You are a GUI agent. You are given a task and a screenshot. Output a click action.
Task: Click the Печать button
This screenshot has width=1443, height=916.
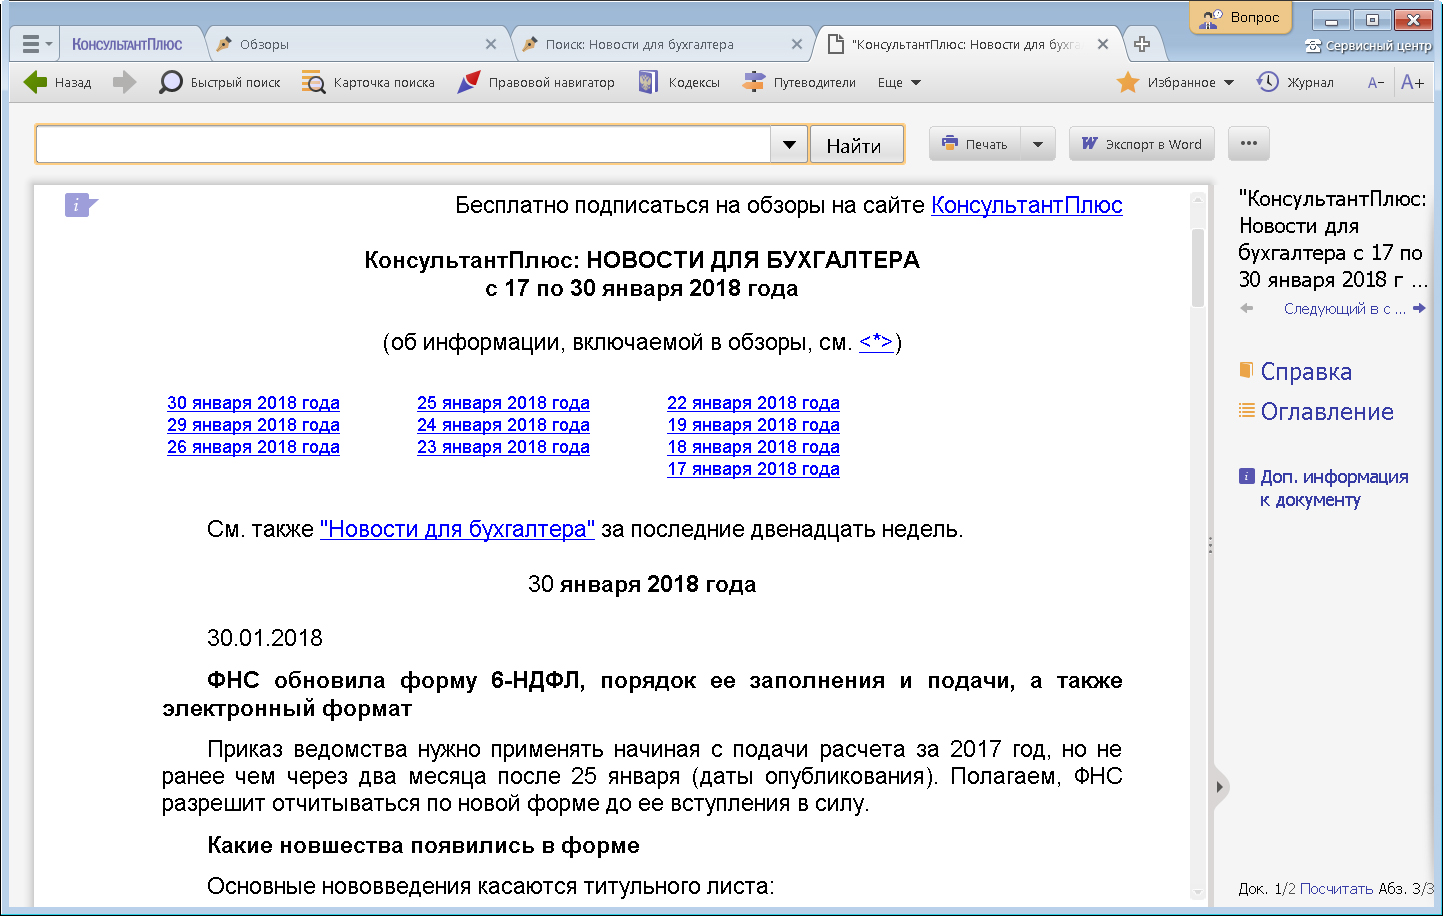coord(975,144)
